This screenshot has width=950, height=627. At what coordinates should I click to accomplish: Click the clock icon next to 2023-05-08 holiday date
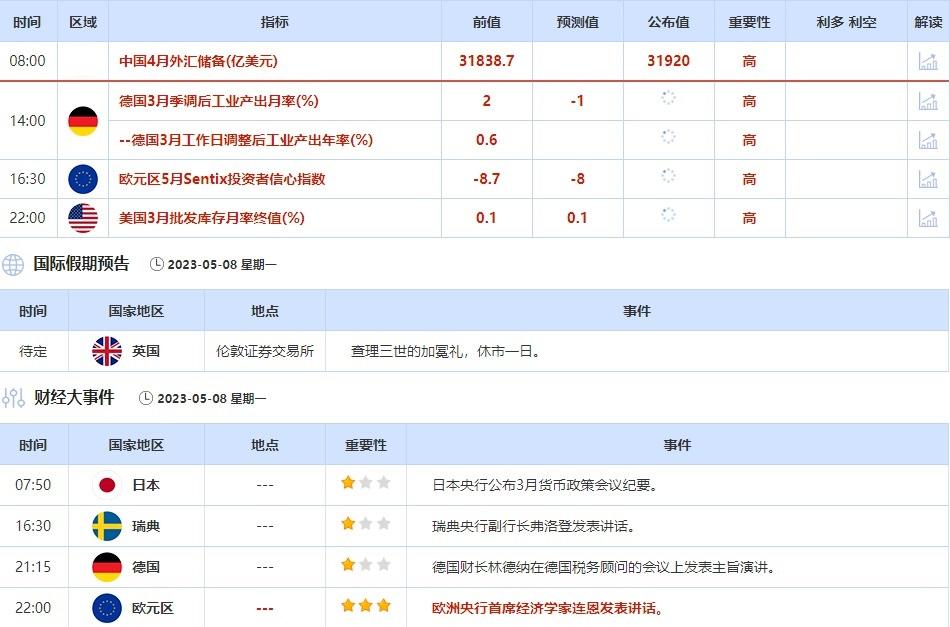[157, 265]
